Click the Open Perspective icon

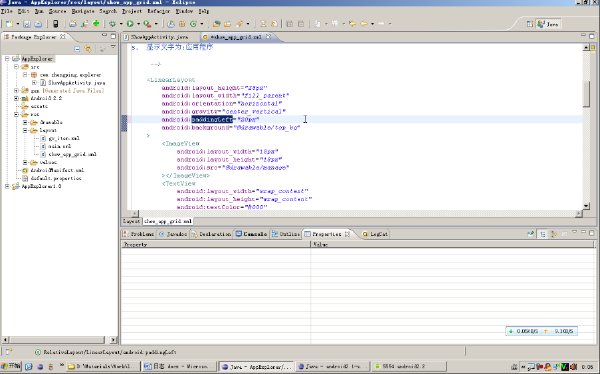[x=530, y=24]
